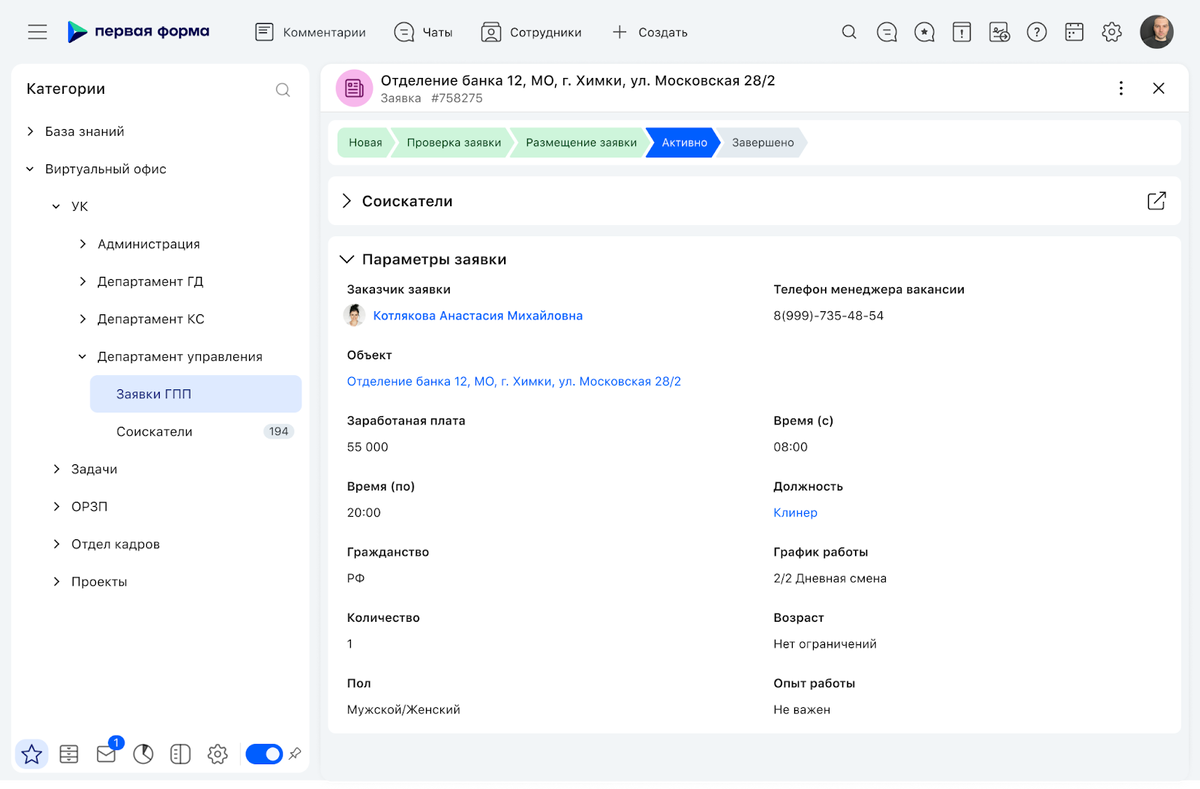Open profile of Котлякова Анастасия Михайловна
Image resolution: width=1200 pixels, height=789 pixels.
477,315
